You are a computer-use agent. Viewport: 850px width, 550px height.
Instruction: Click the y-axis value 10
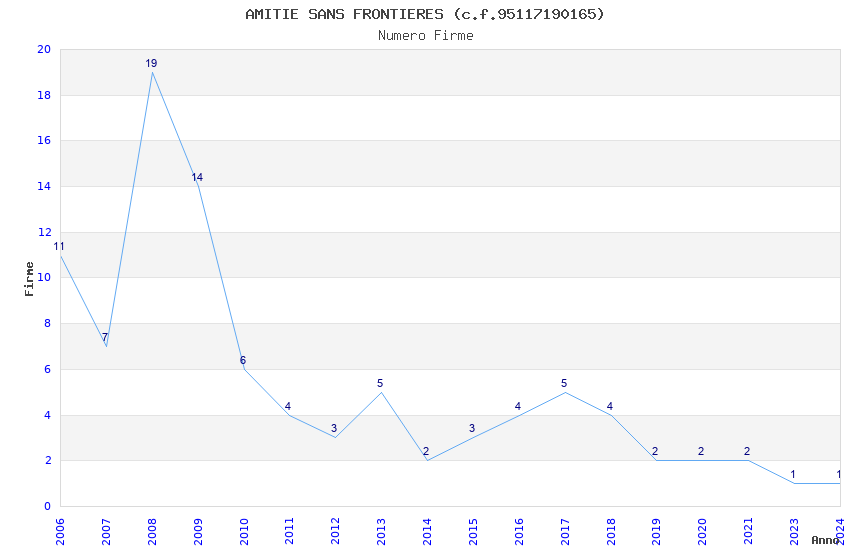44,277
